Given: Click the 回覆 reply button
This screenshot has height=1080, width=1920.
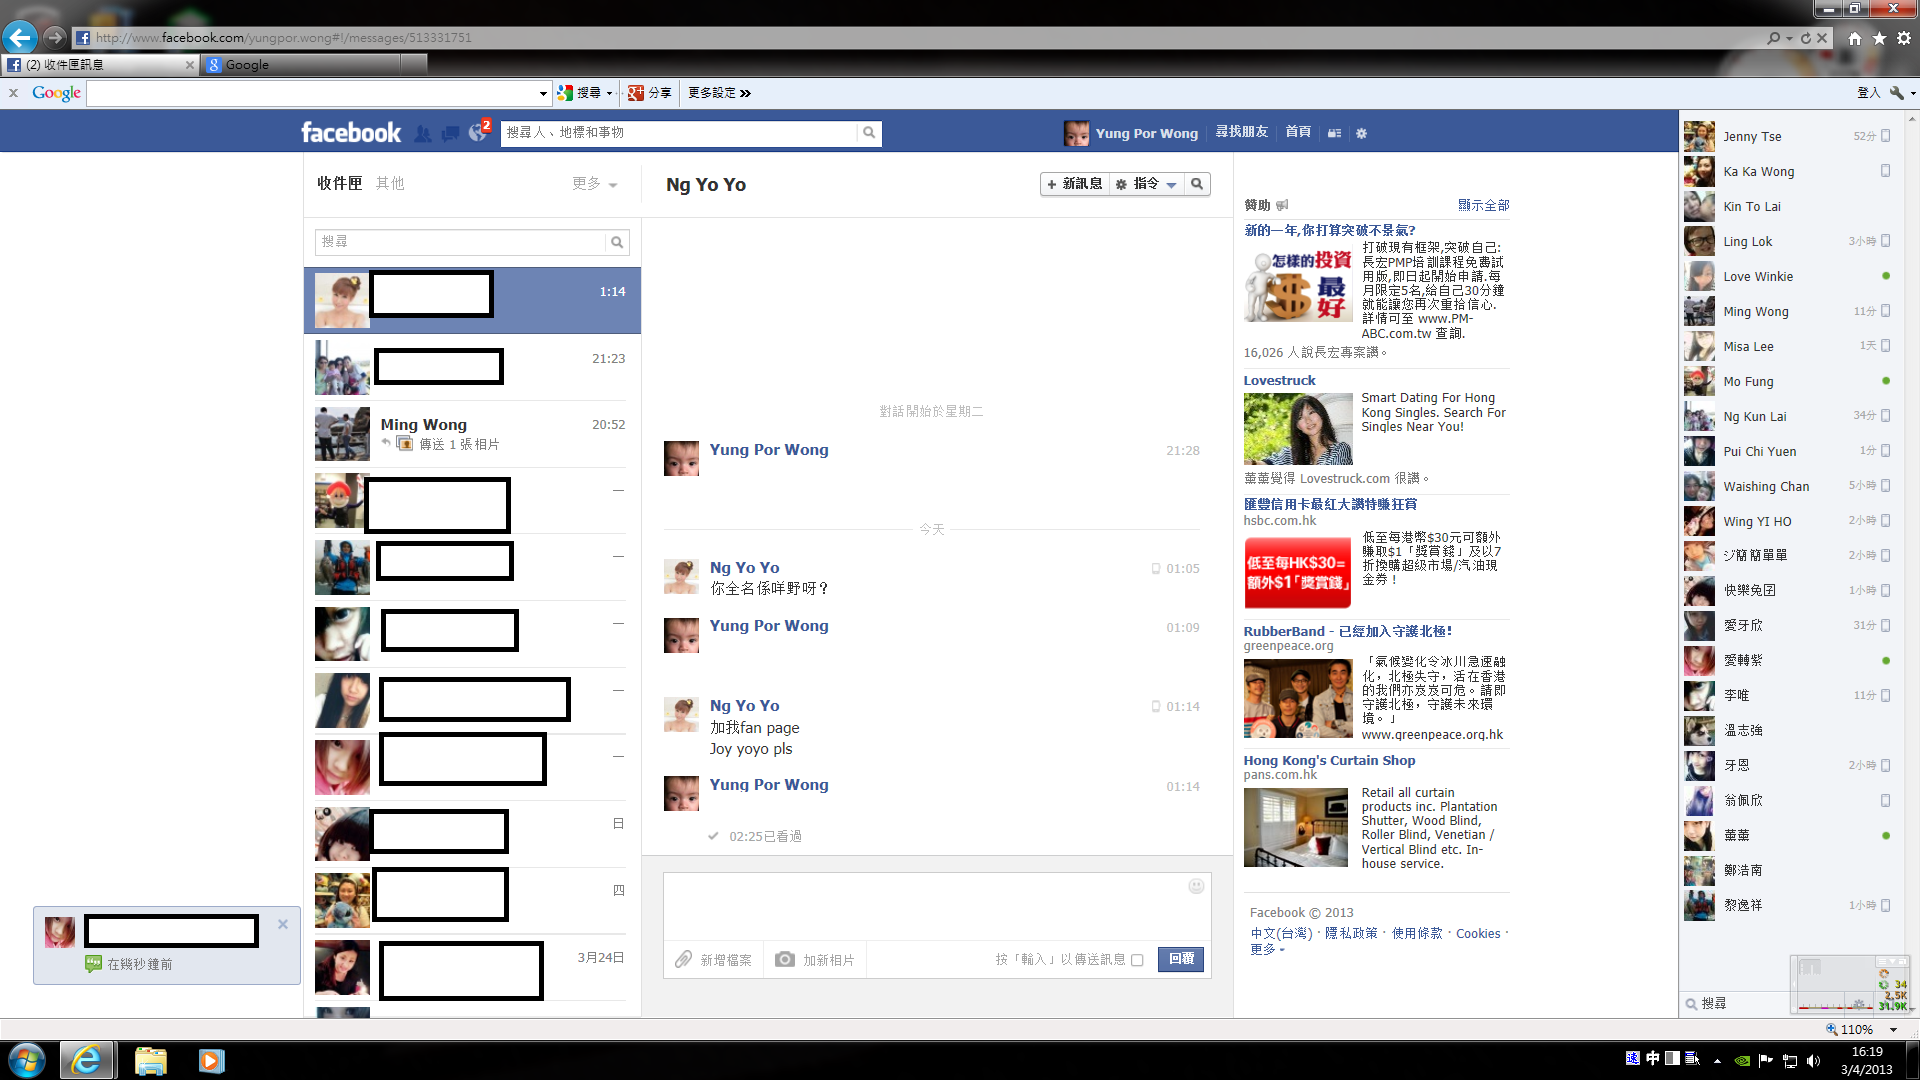Looking at the screenshot, I should tap(1181, 959).
